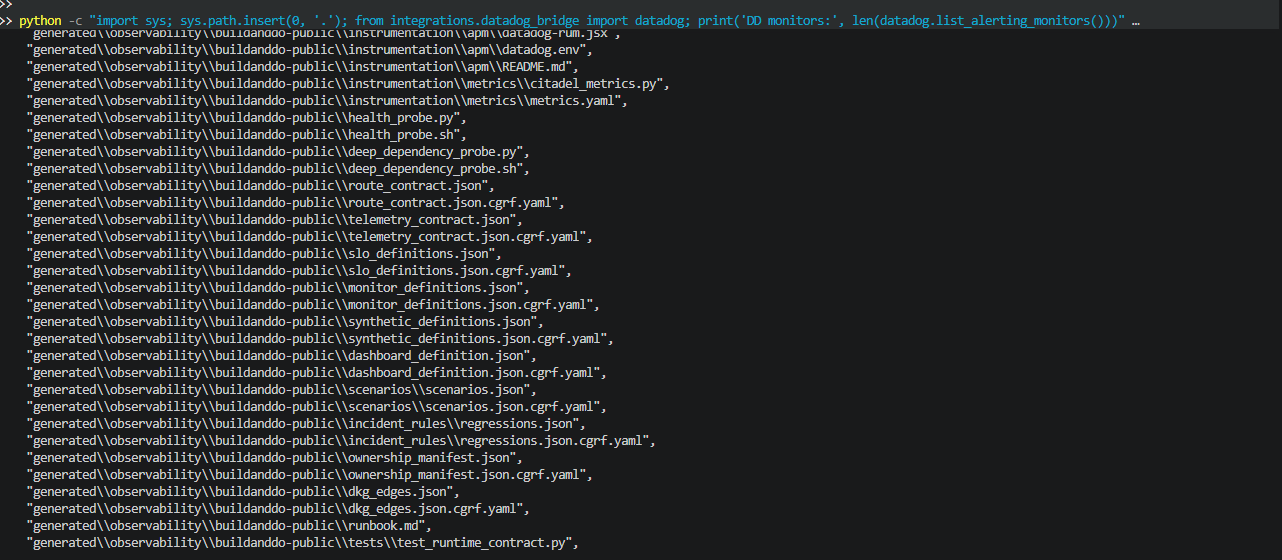
Task: Select the regressions.json path line
Action: pyautogui.click(x=305, y=424)
